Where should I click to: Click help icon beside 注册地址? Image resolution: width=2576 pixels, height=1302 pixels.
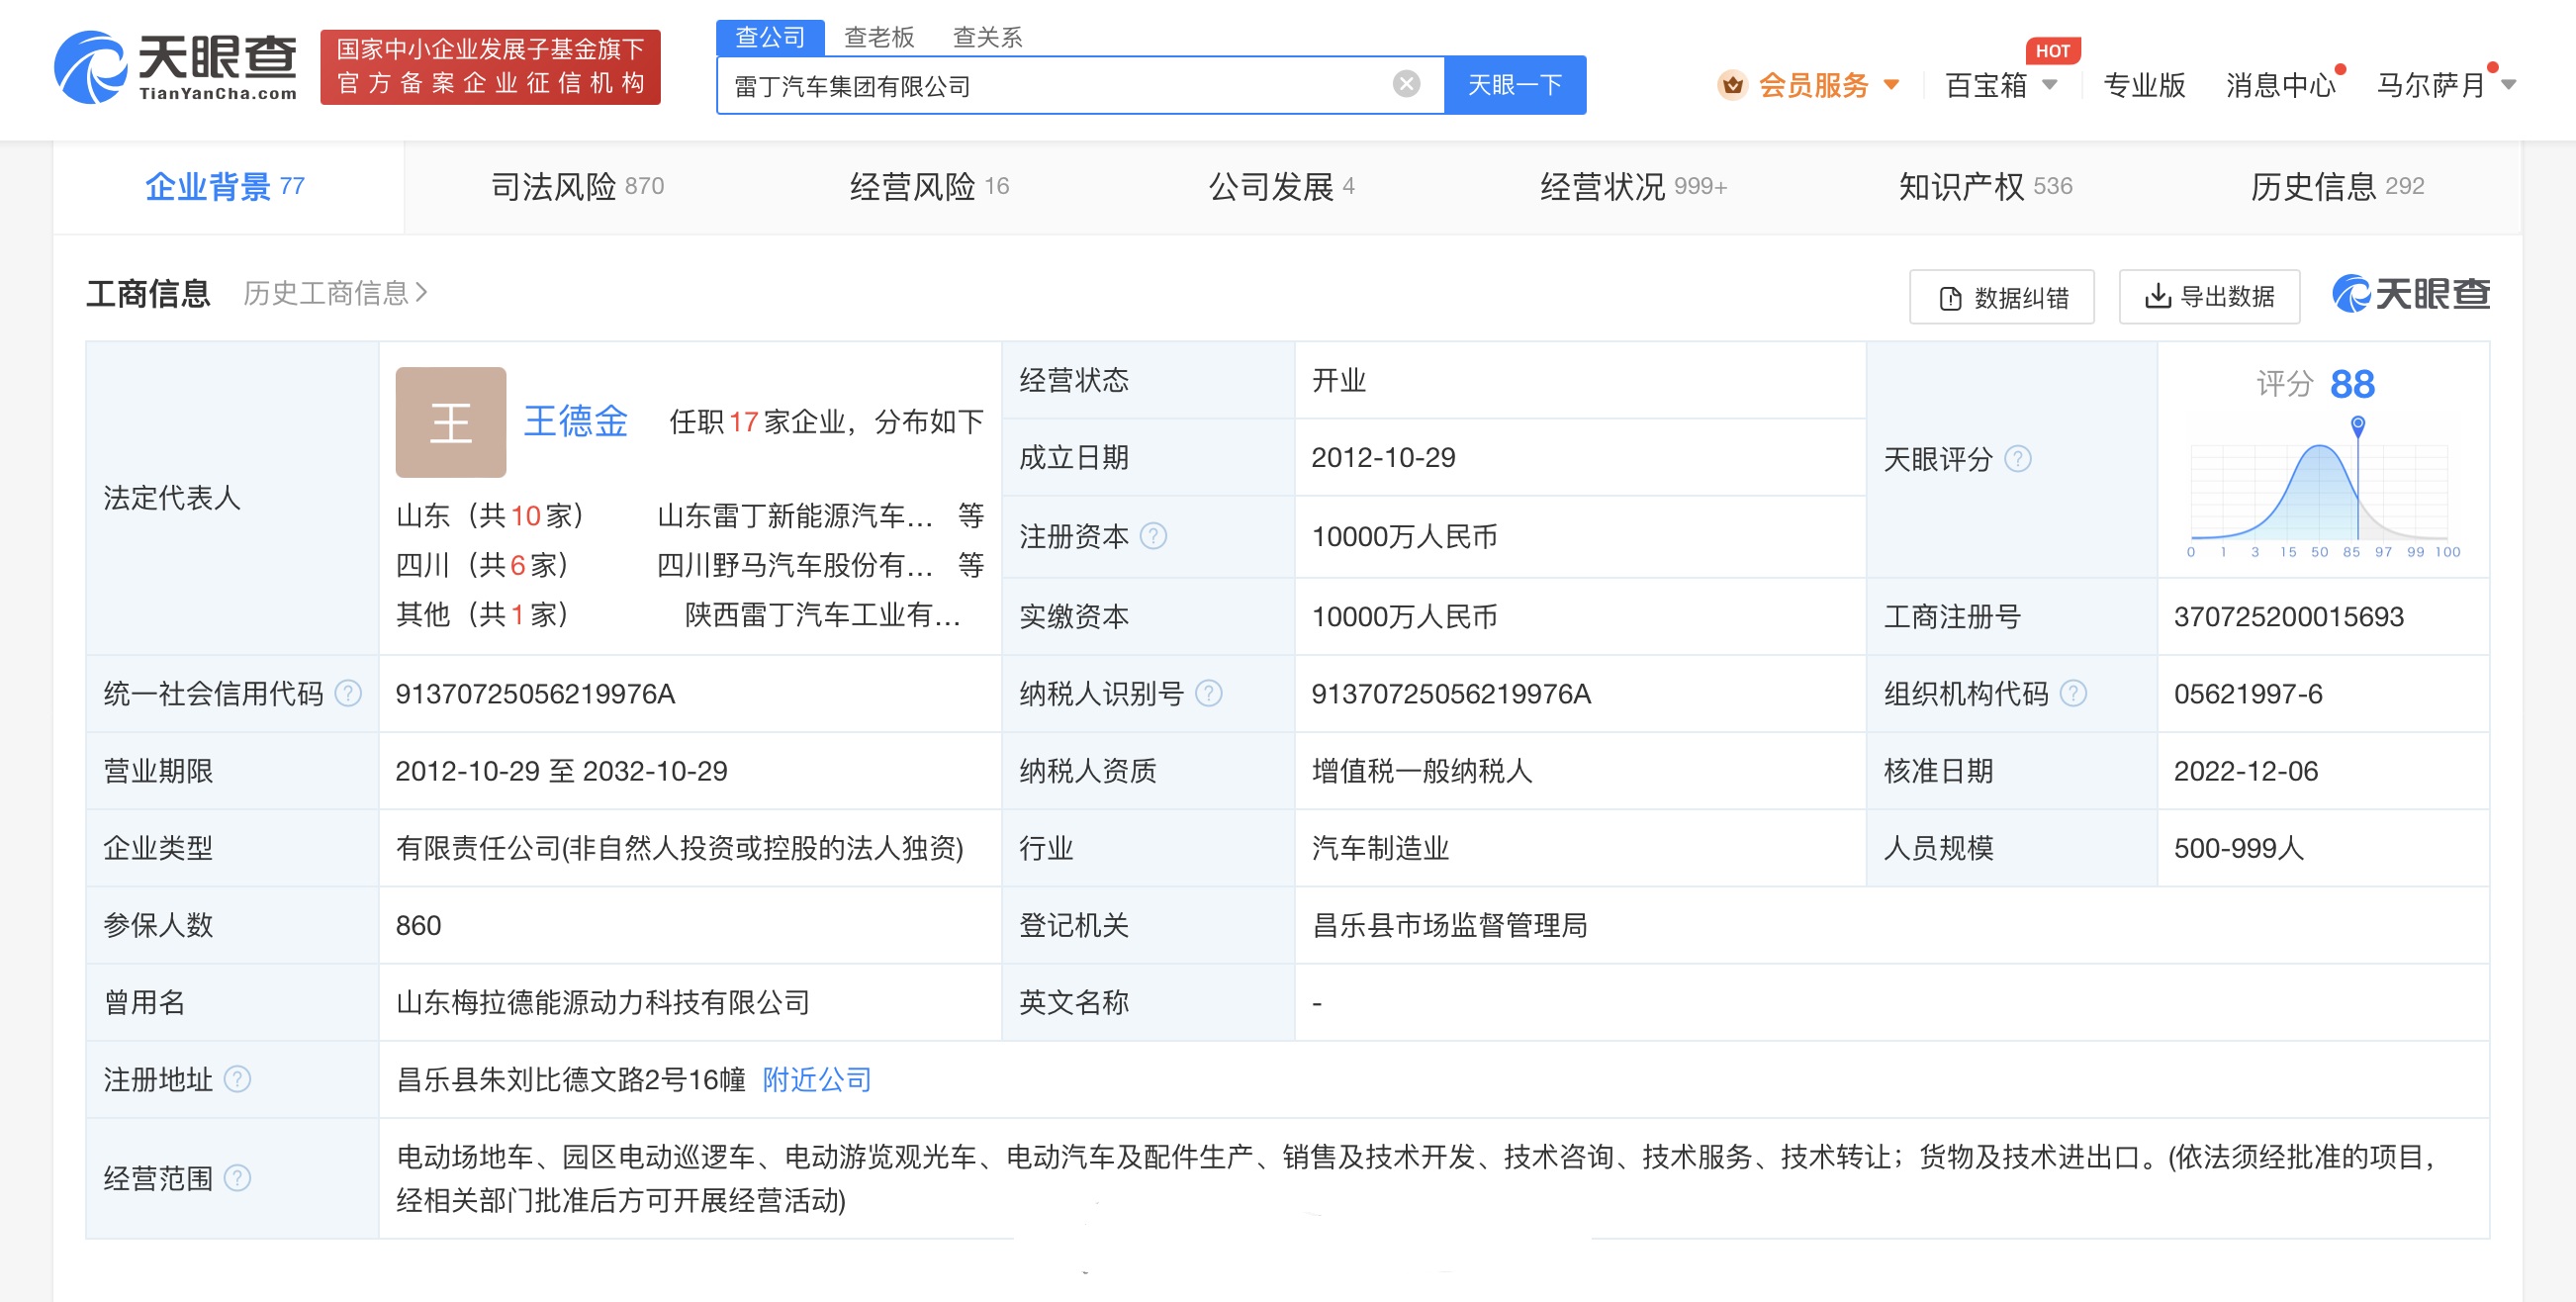[238, 1079]
